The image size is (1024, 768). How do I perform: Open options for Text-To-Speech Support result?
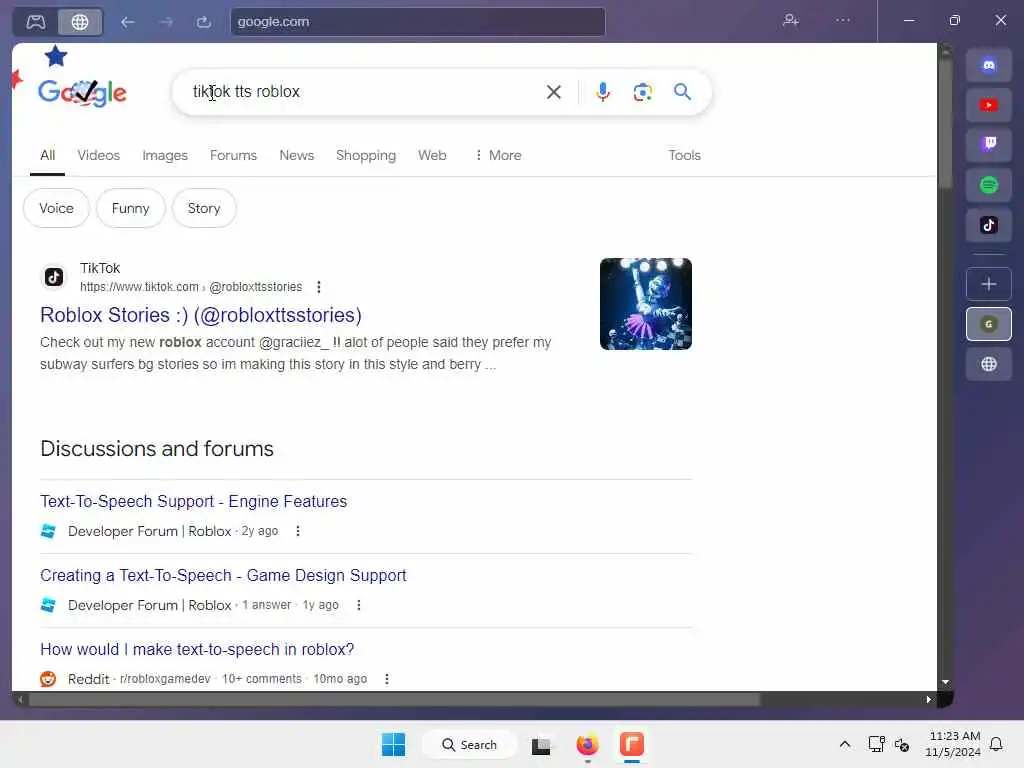[298, 531]
